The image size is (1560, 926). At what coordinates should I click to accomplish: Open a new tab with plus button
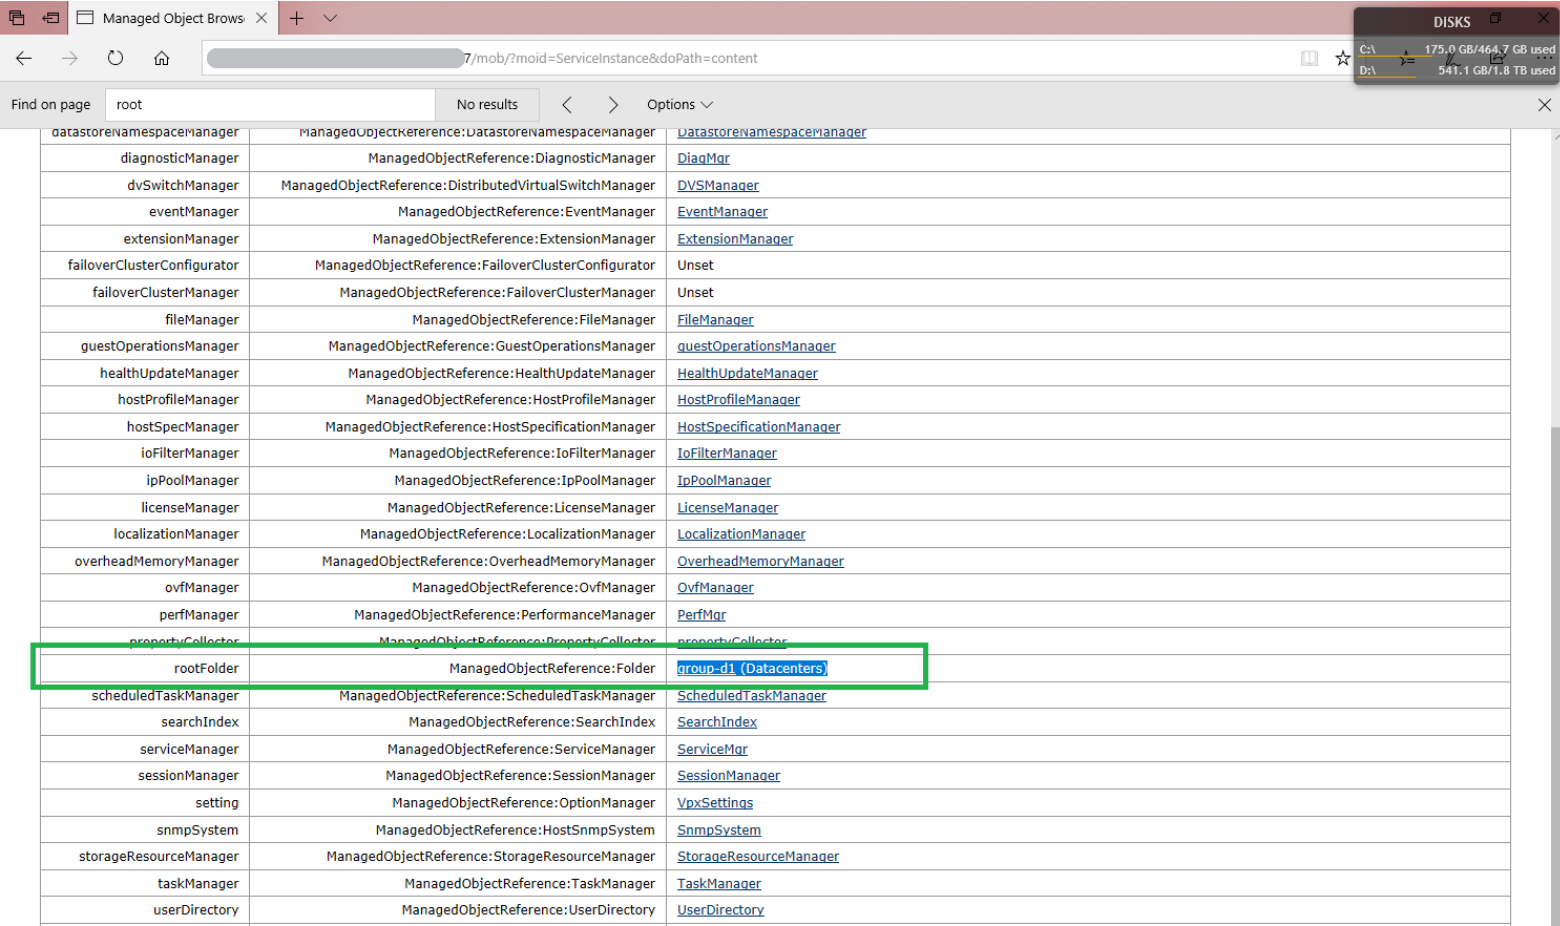tap(296, 18)
